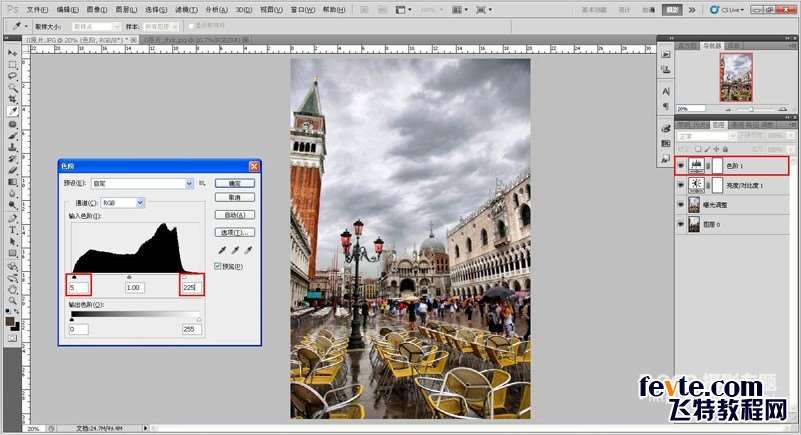Toggle Quick Mask mode at toolbox bottom
Viewport: 801px width, 435px height.
tap(13, 338)
